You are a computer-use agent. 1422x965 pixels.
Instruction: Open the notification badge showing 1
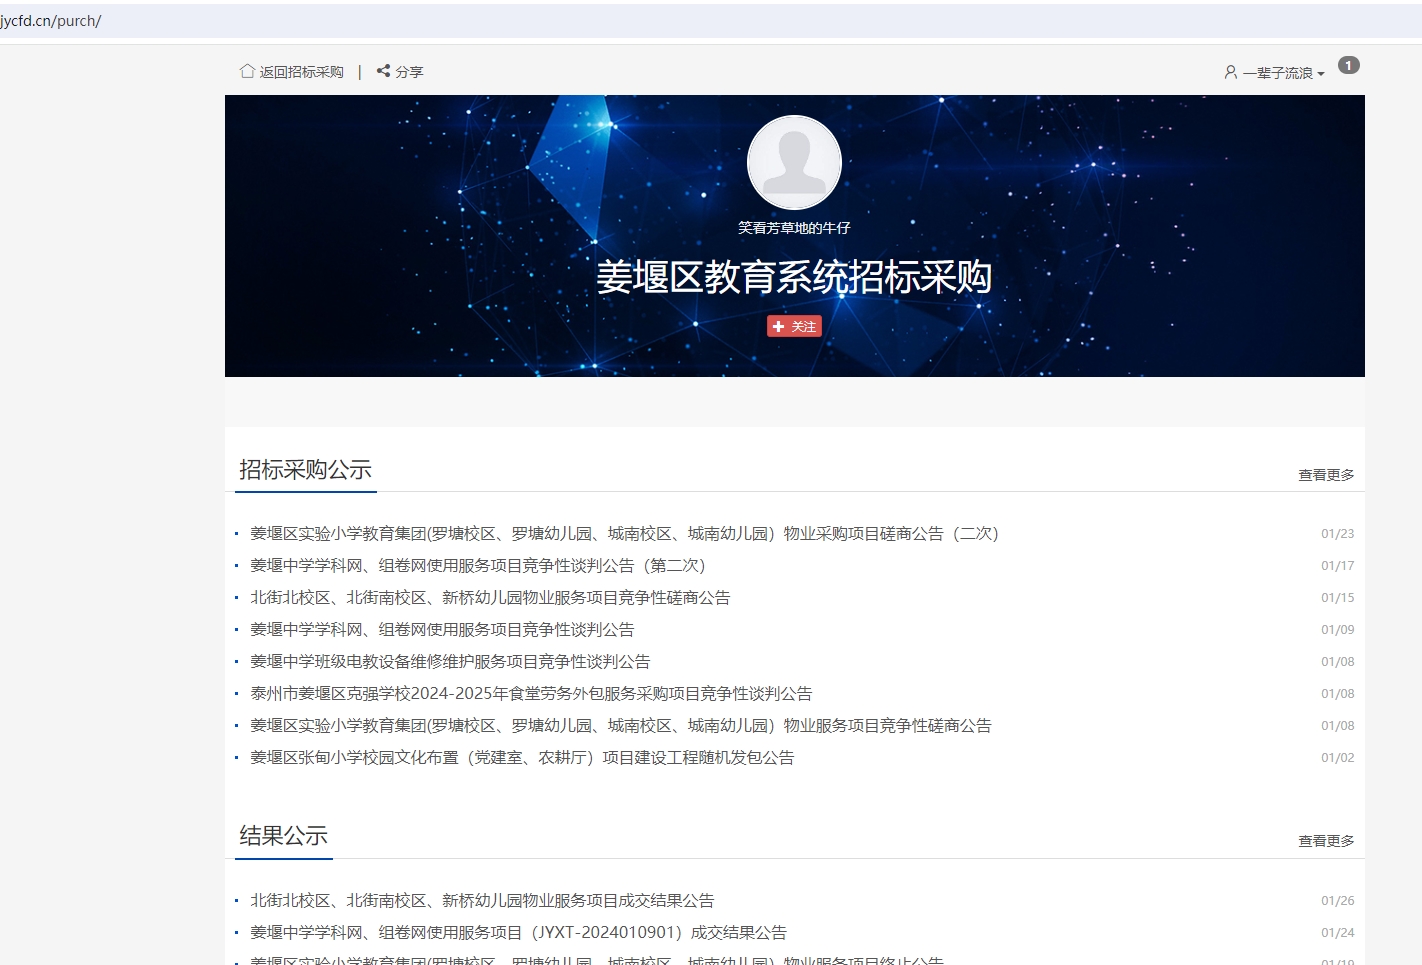(1349, 65)
